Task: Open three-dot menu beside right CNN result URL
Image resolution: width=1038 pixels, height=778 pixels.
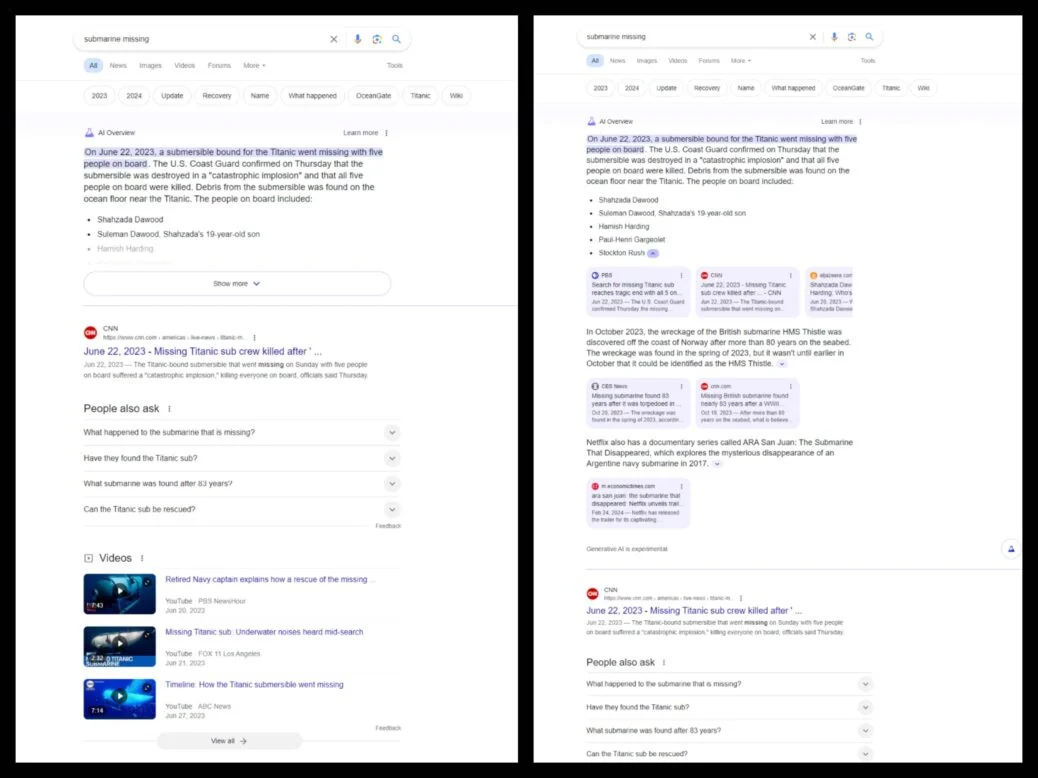Action: [x=741, y=598]
